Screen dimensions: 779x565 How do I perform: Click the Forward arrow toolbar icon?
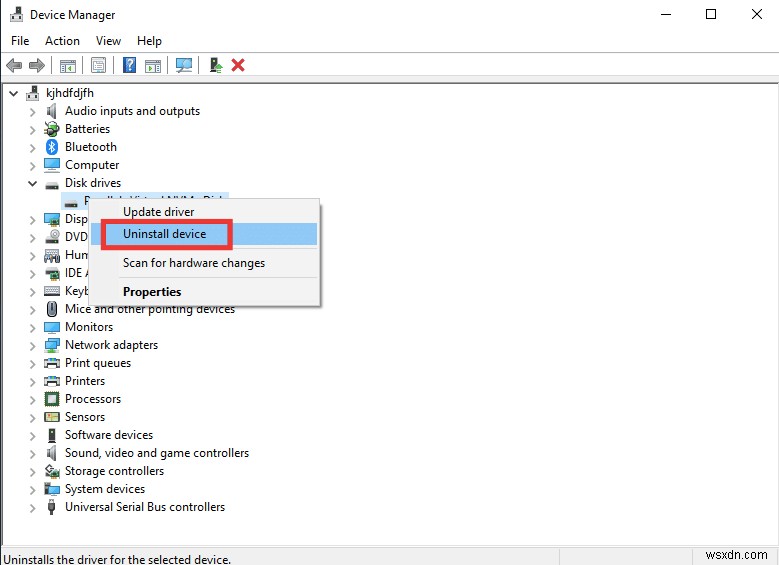37,65
